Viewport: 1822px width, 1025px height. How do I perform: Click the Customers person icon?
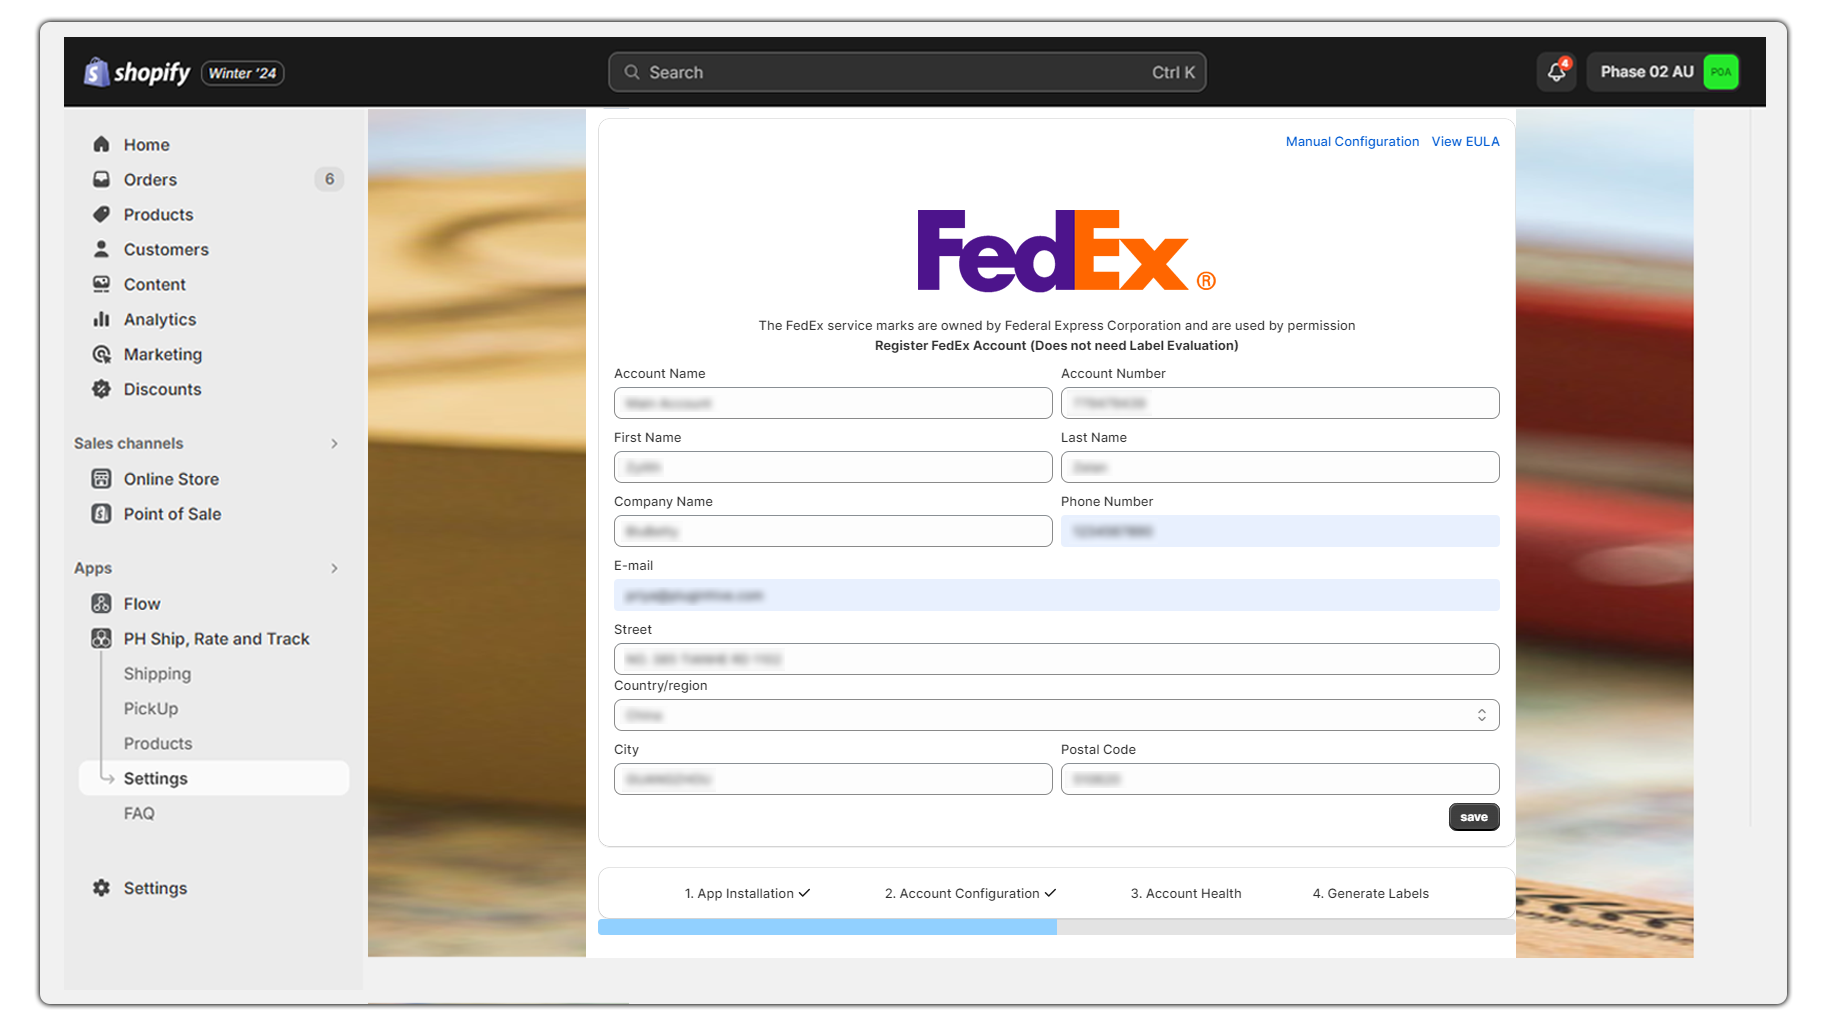(101, 249)
